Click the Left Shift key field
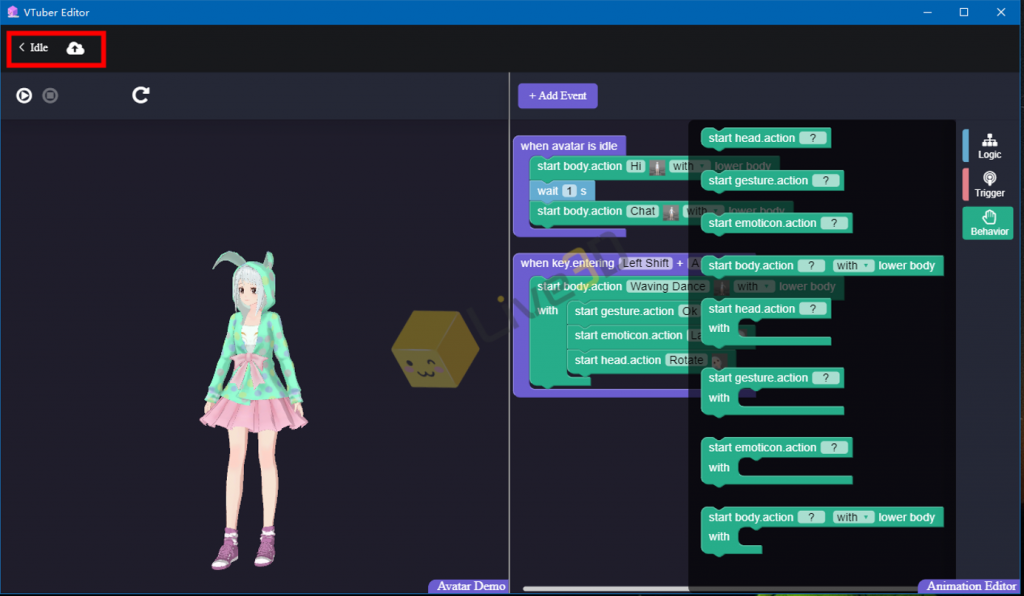Screen dimensions: 1024x596 point(646,263)
